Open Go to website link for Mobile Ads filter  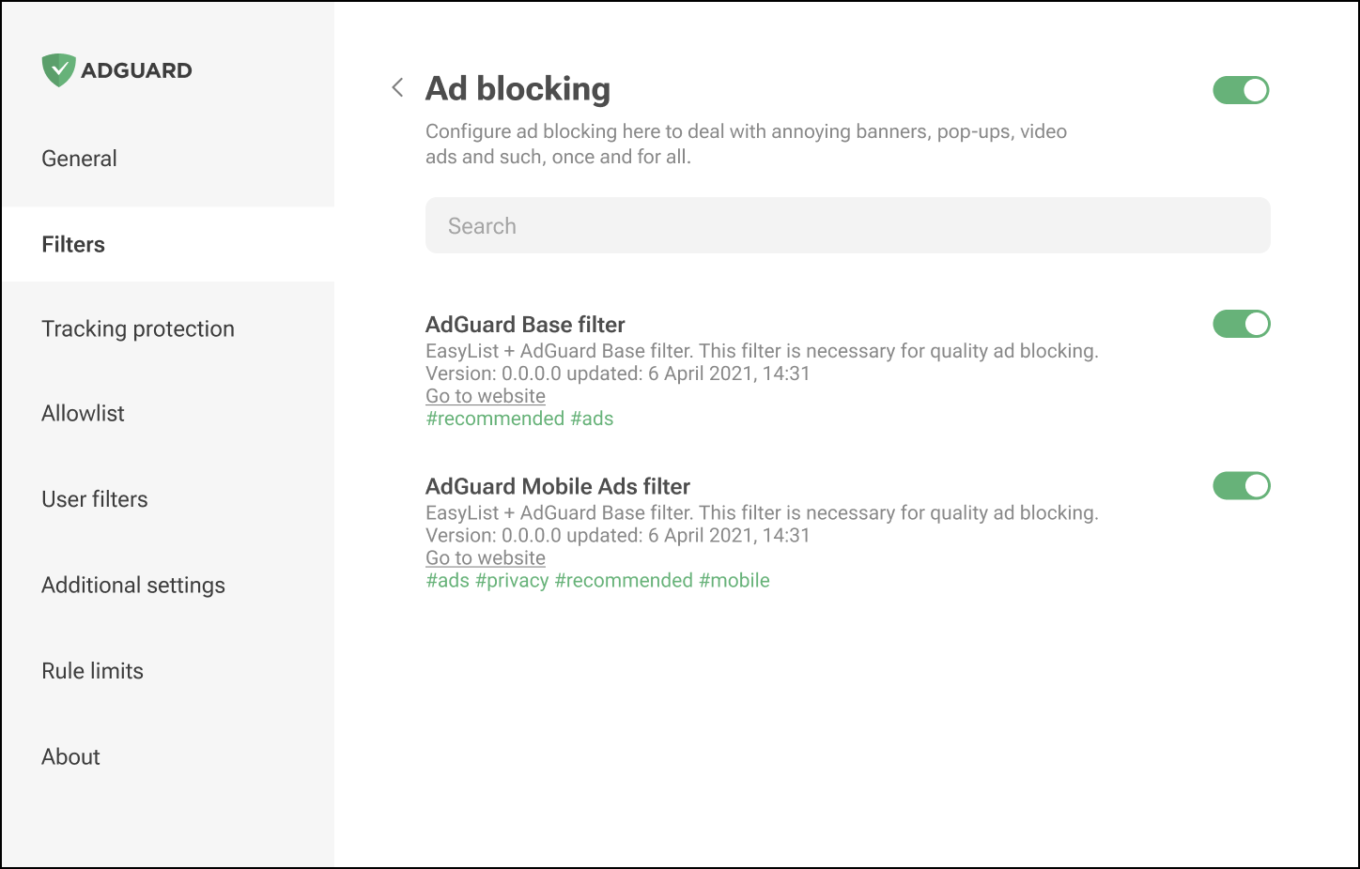pyautogui.click(x=485, y=558)
